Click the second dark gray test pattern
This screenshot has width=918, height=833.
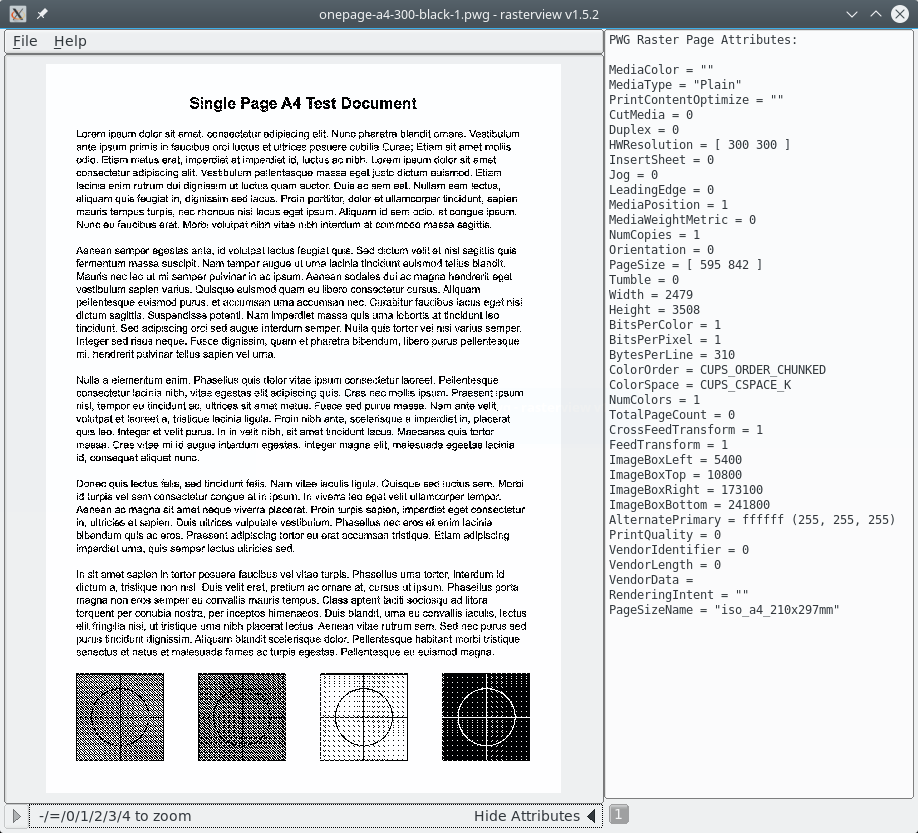[242, 717]
